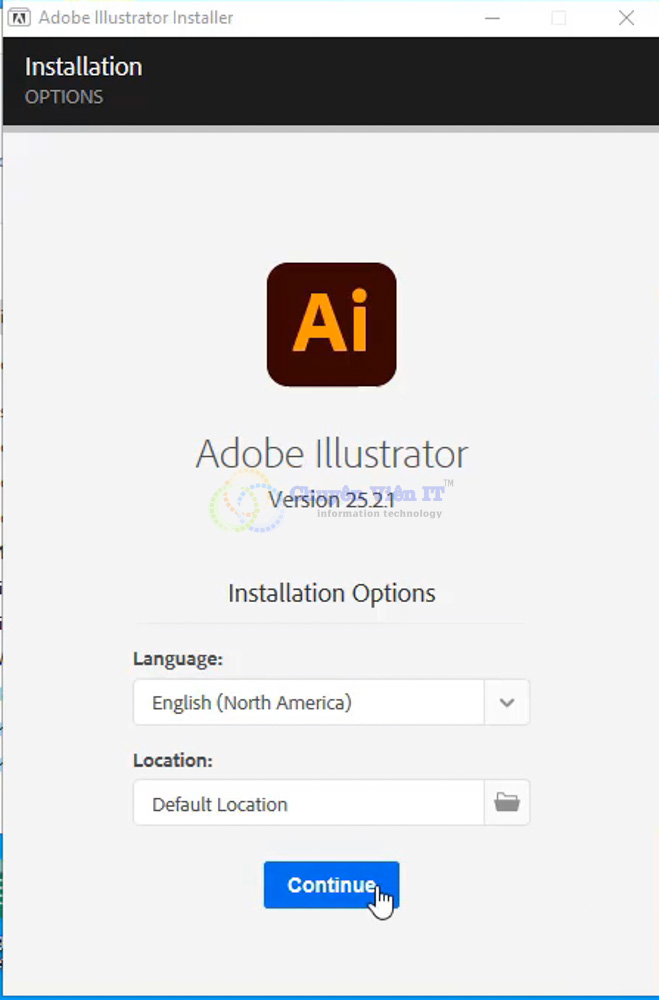Expand the Language dropdown chevron
Image resolution: width=659 pixels, height=1000 pixels.
tap(506, 702)
